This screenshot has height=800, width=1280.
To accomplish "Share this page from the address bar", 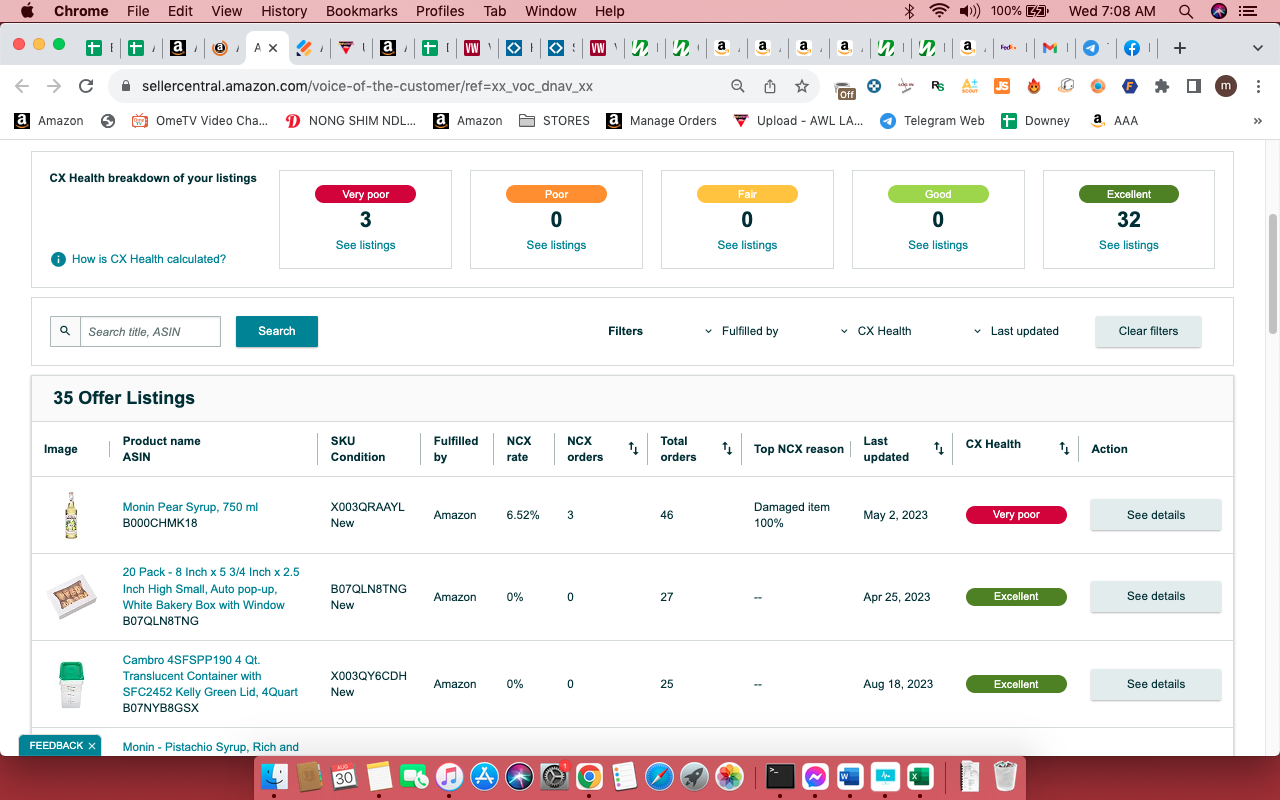I will (x=770, y=86).
